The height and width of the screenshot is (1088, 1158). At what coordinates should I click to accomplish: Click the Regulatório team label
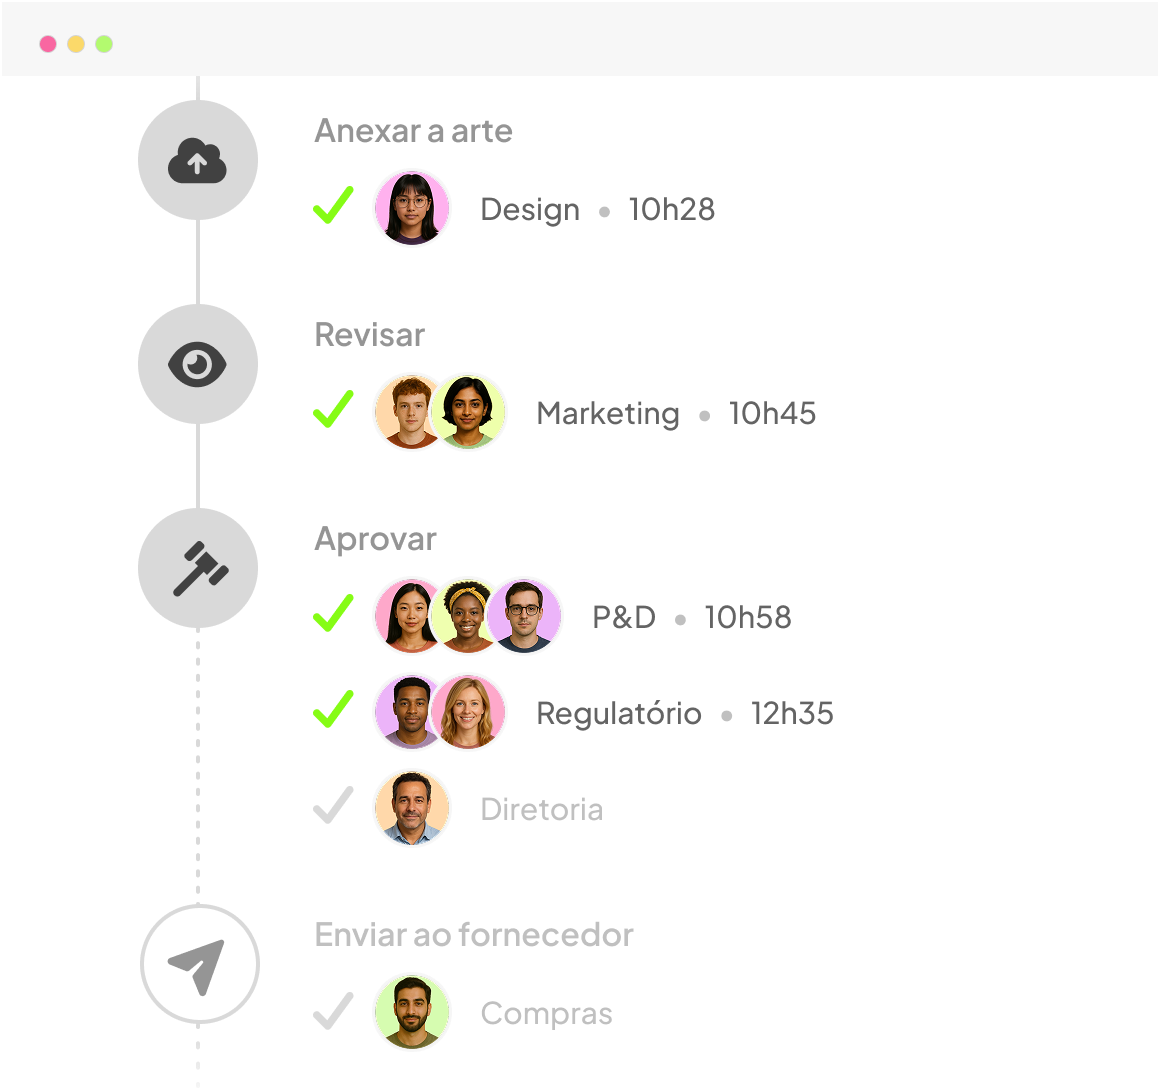(618, 714)
